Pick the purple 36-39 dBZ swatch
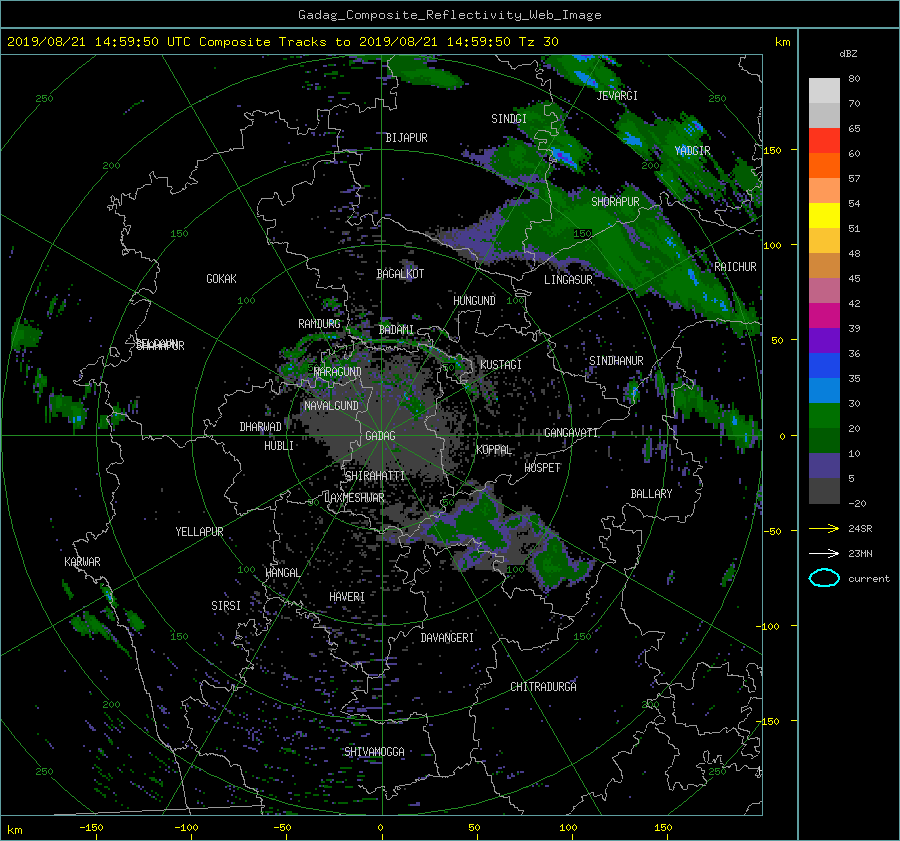The height and width of the screenshot is (841, 900). (x=824, y=340)
